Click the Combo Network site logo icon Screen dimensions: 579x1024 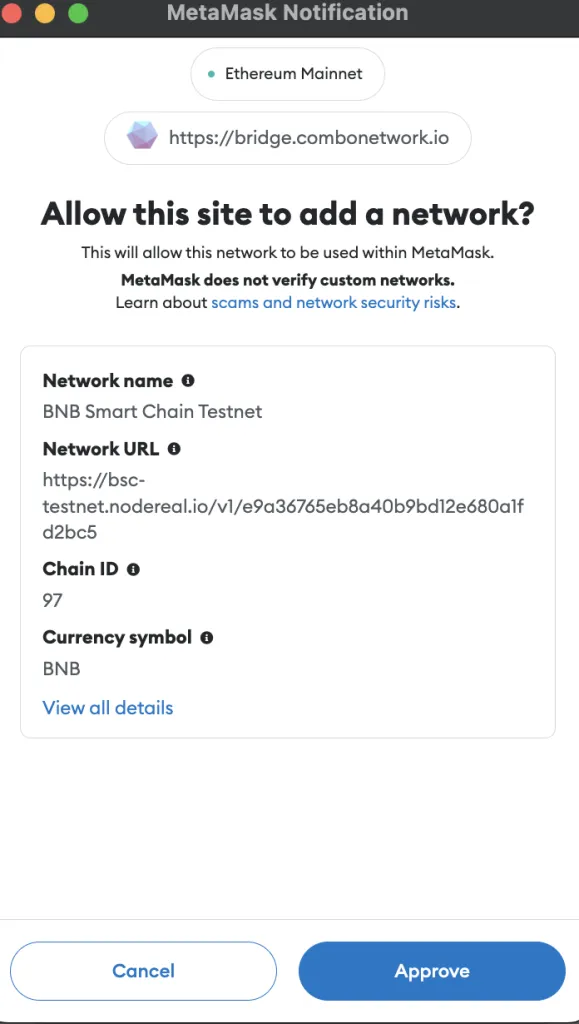[142, 138]
